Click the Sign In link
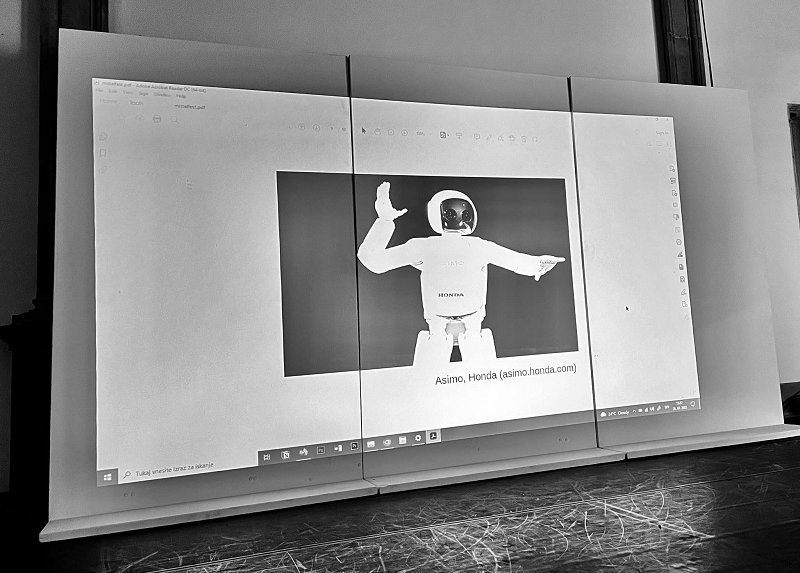The height and width of the screenshot is (573, 800). (x=662, y=133)
